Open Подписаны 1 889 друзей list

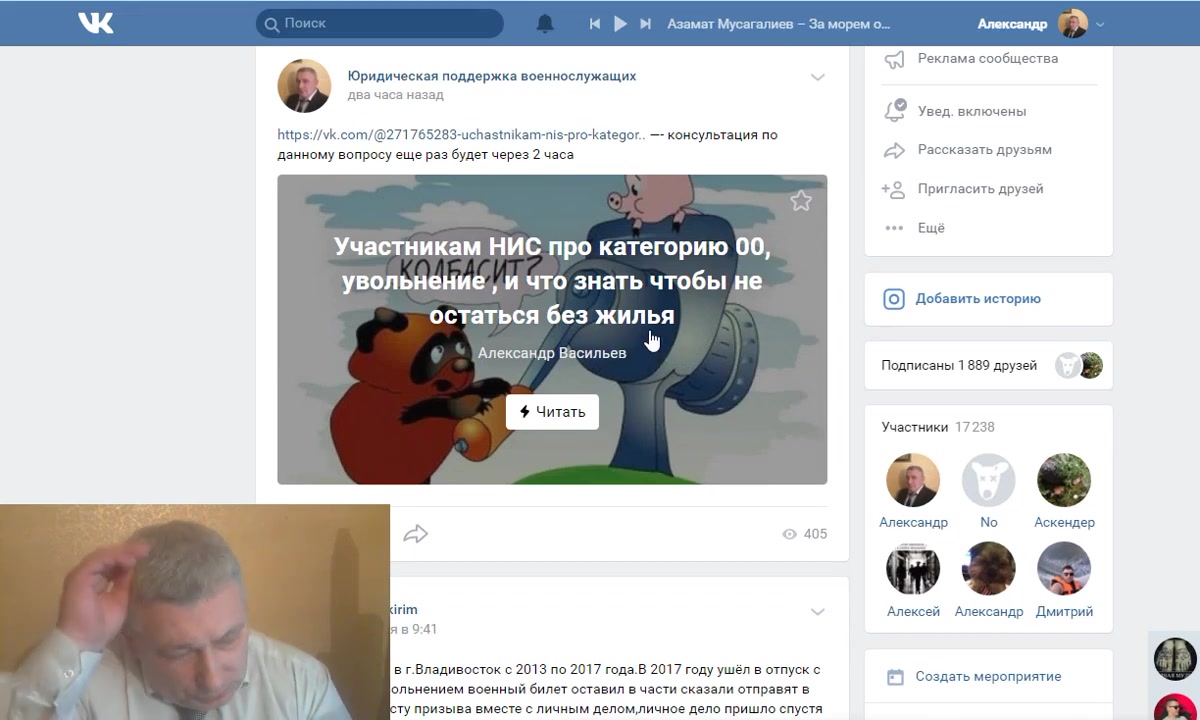point(959,366)
